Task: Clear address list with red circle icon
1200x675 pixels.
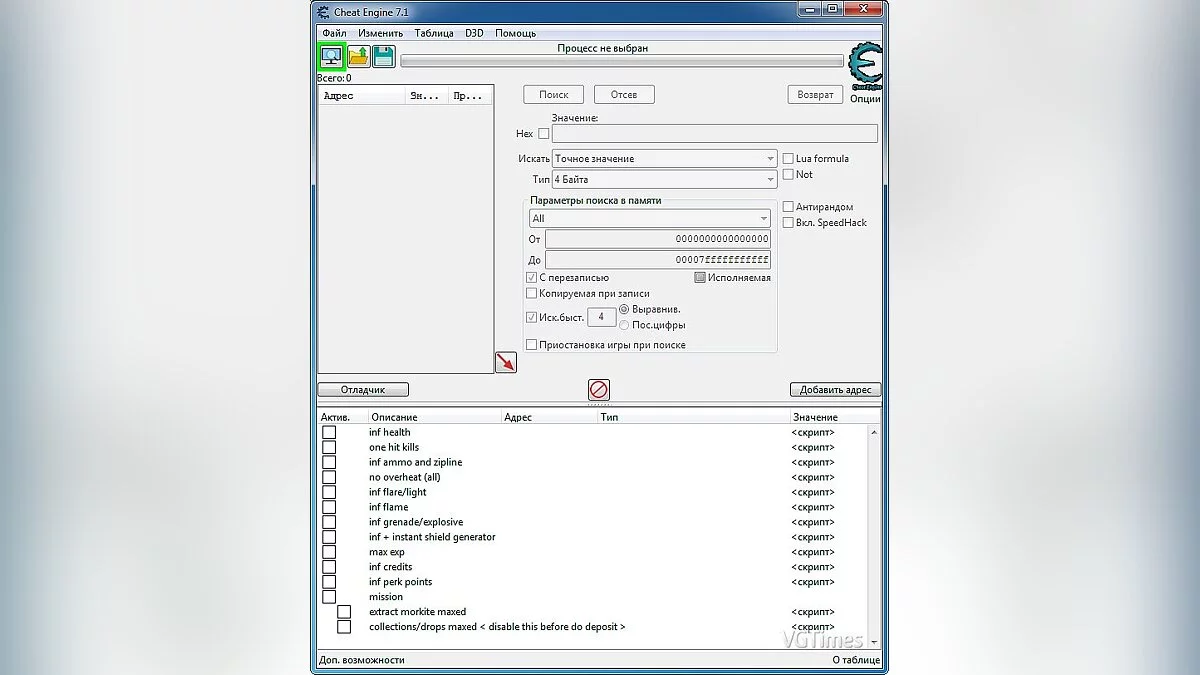Action: point(599,390)
